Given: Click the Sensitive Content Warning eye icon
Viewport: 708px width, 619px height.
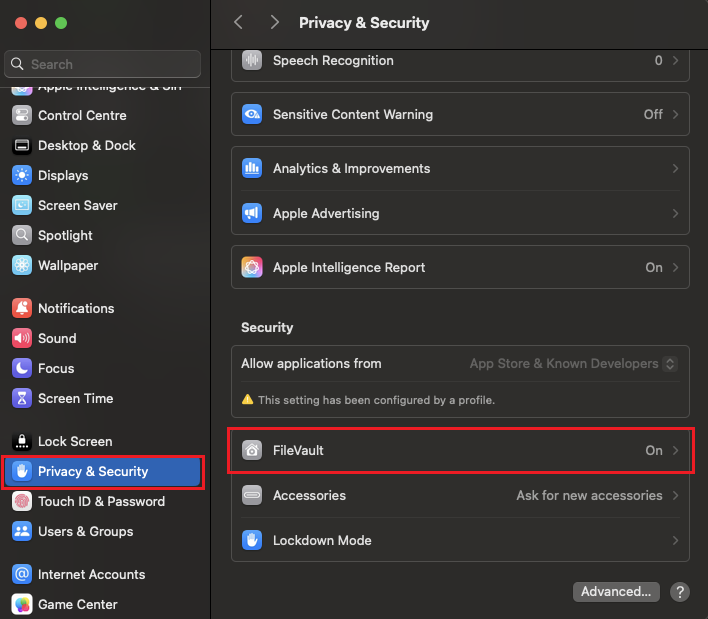Looking at the screenshot, I should click(252, 114).
